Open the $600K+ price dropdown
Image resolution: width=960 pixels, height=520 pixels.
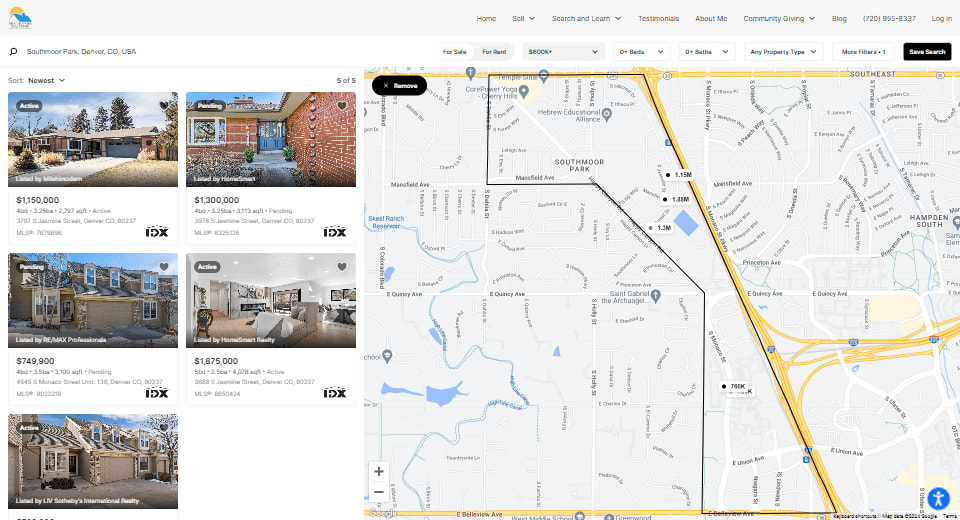[x=563, y=52]
